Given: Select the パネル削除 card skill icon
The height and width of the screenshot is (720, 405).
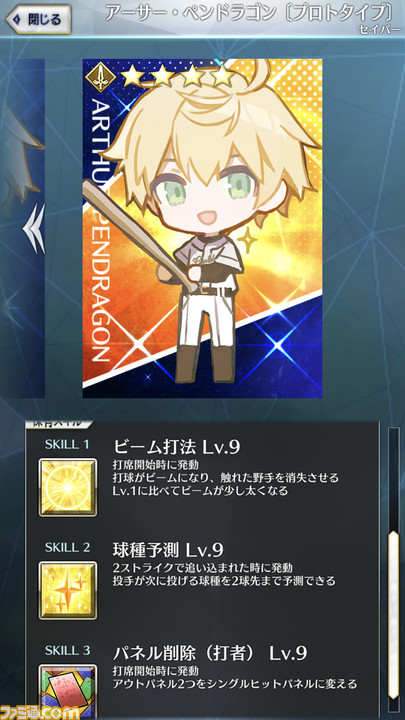Looking at the screenshot, I should [x=68, y=692].
